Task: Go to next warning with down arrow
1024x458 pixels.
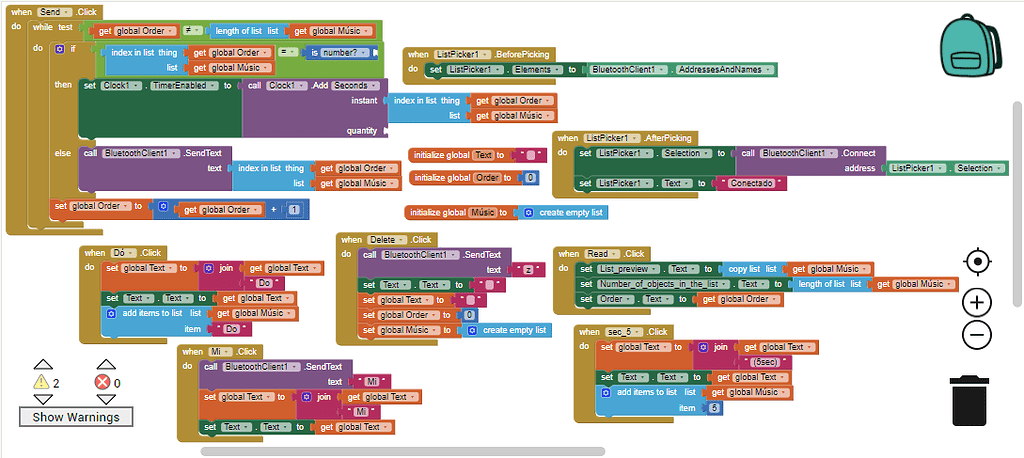Action: point(42,399)
